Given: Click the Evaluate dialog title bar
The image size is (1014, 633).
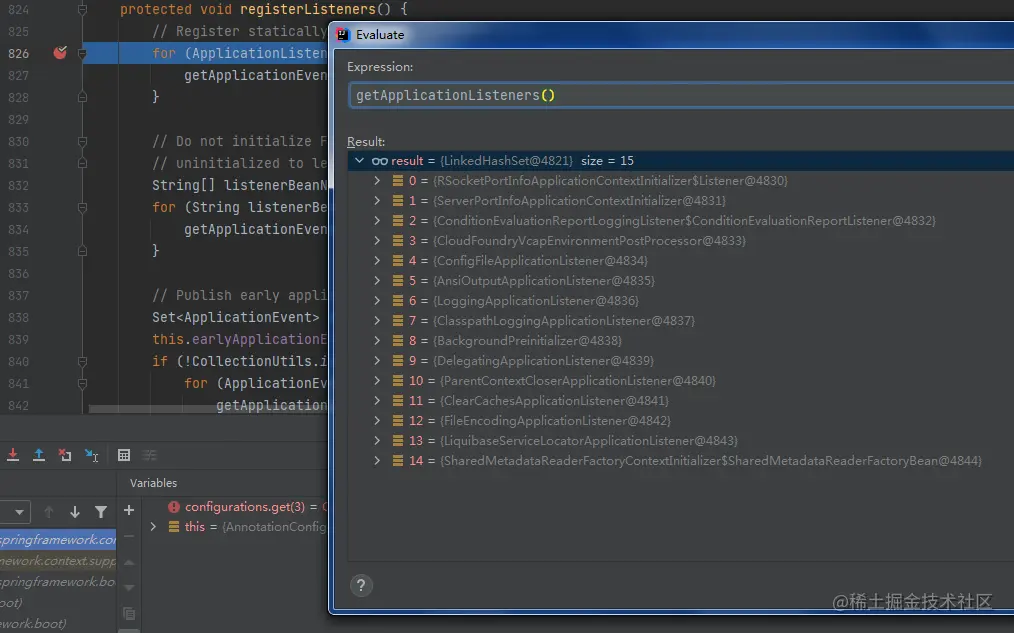Looking at the screenshot, I should click(673, 35).
